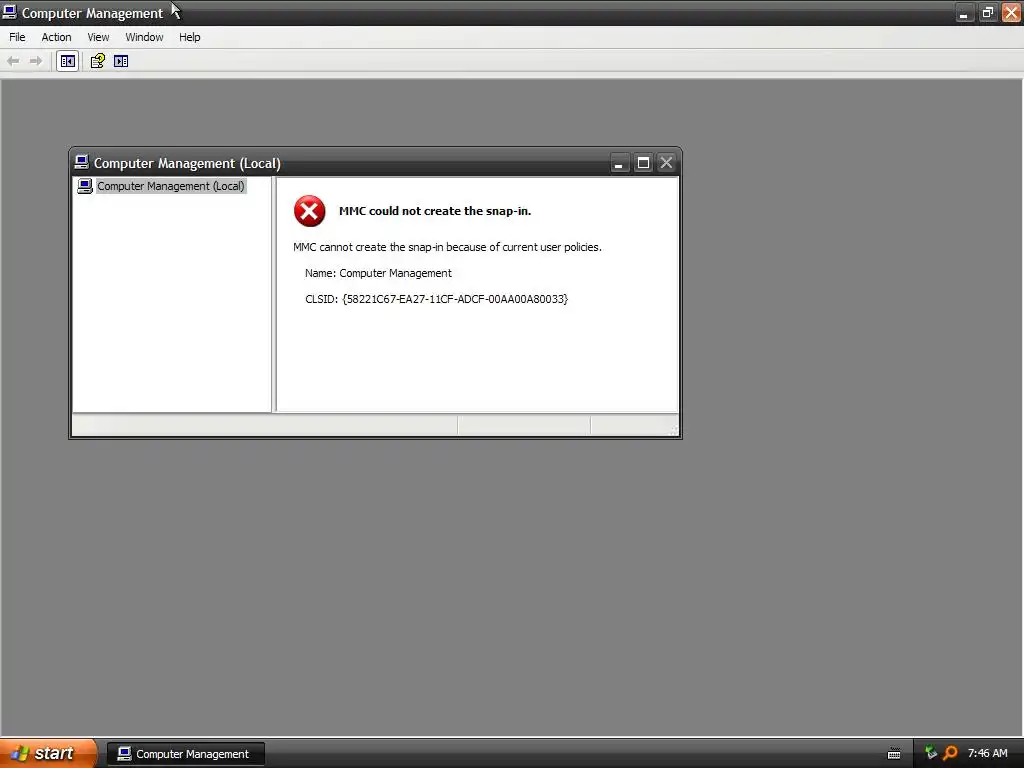Viewport: 1024px width, 768px height.
Task: Open the Window menu
Action: point(144,37)
